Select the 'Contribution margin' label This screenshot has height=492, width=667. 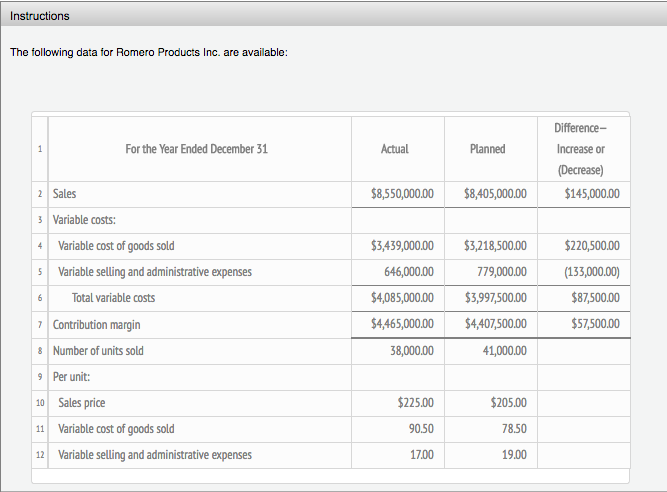tap(97, 325)
